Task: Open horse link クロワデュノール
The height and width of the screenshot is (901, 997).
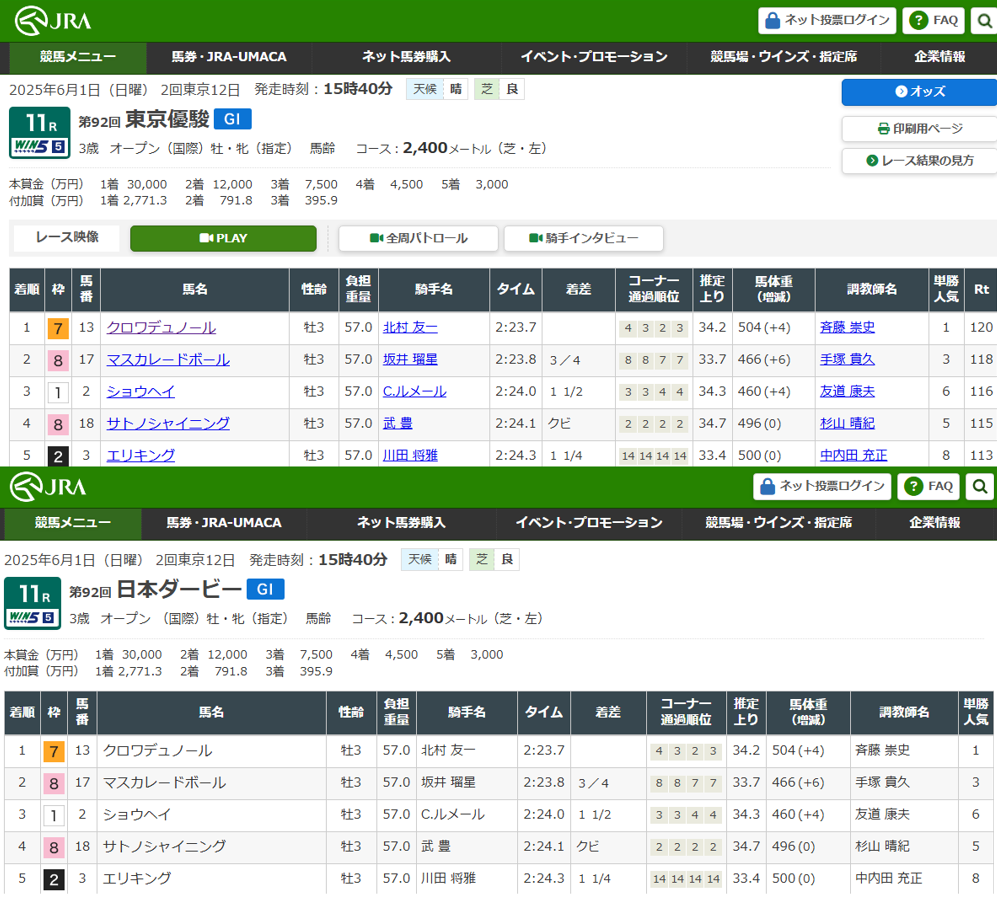Action: (x=161, y=328)
